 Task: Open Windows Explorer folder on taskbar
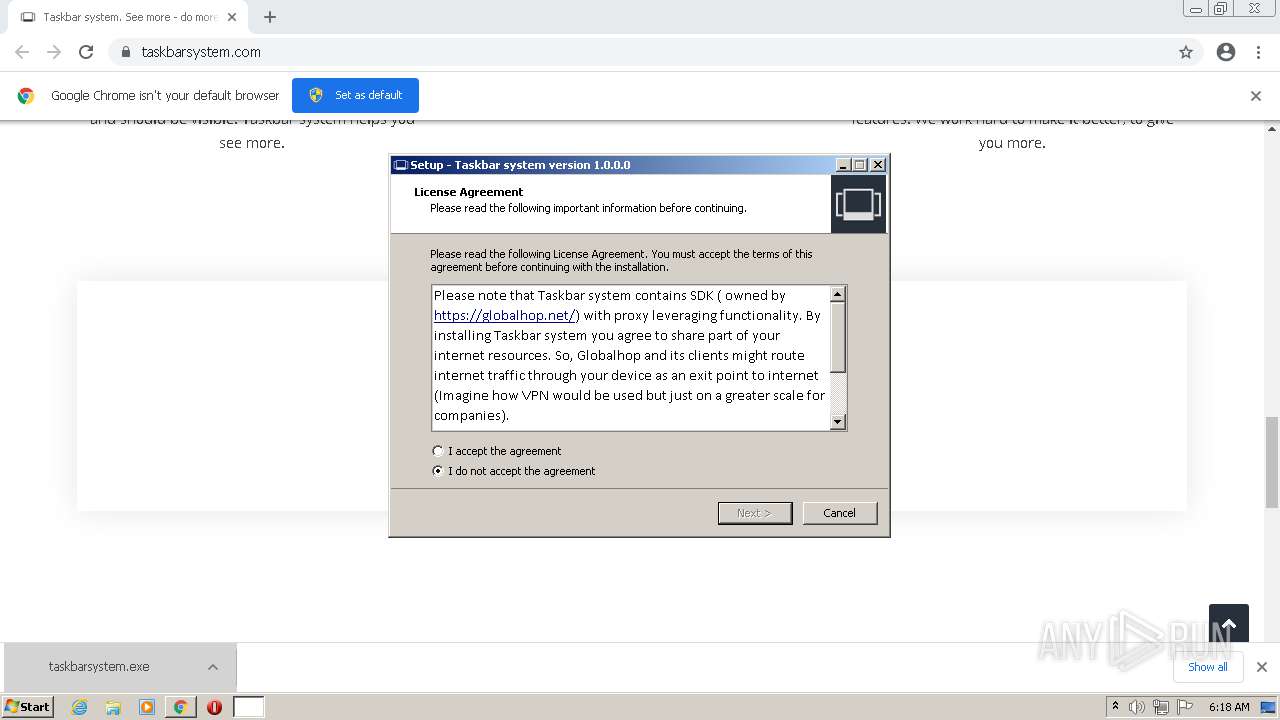113,707
